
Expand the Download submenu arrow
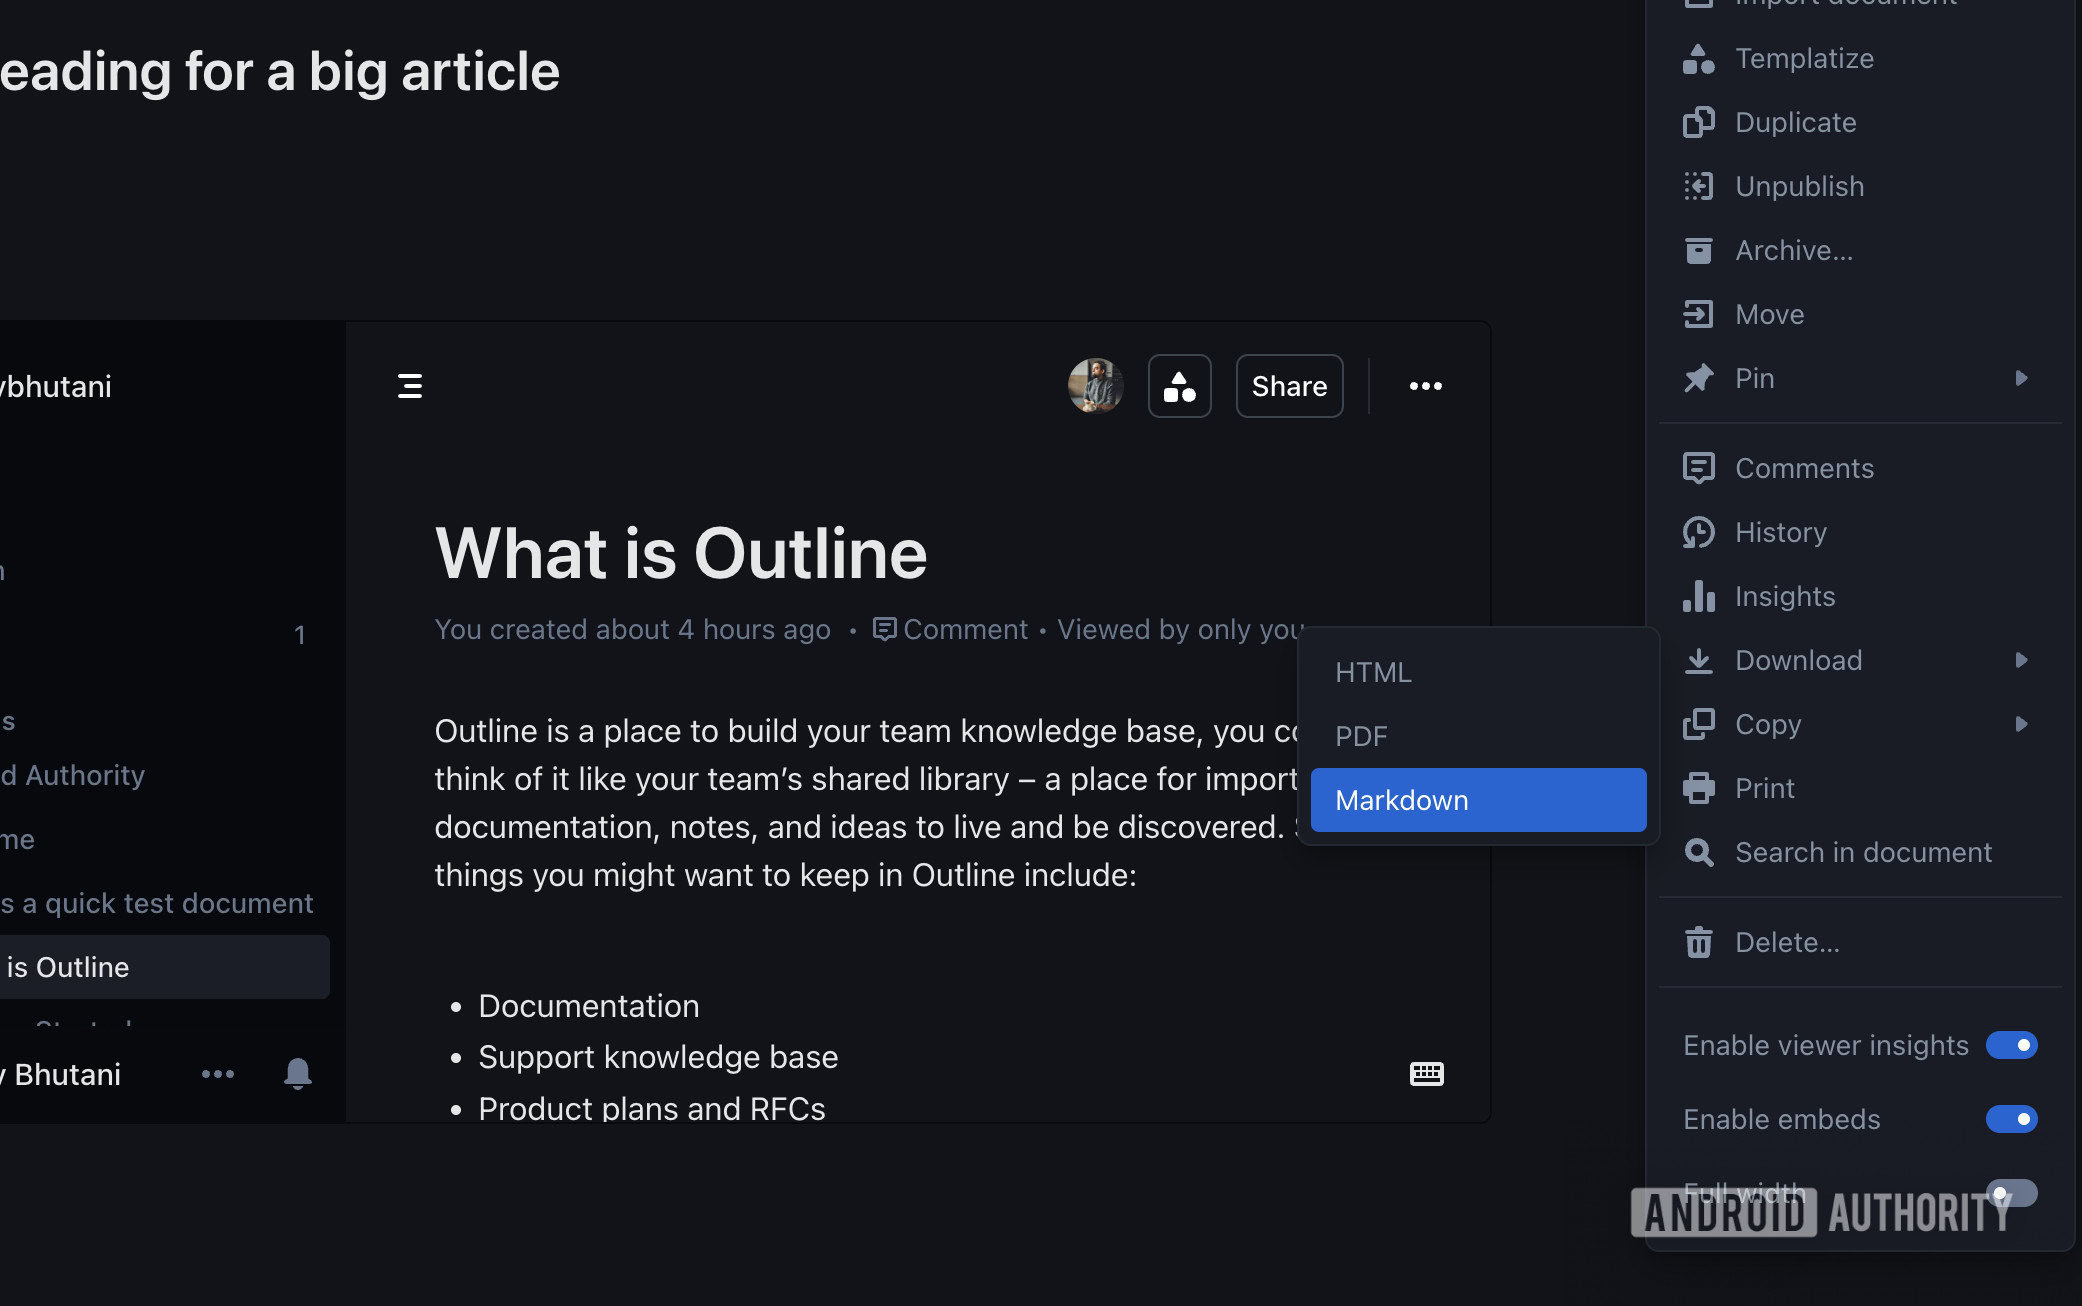click(2021, 660)
